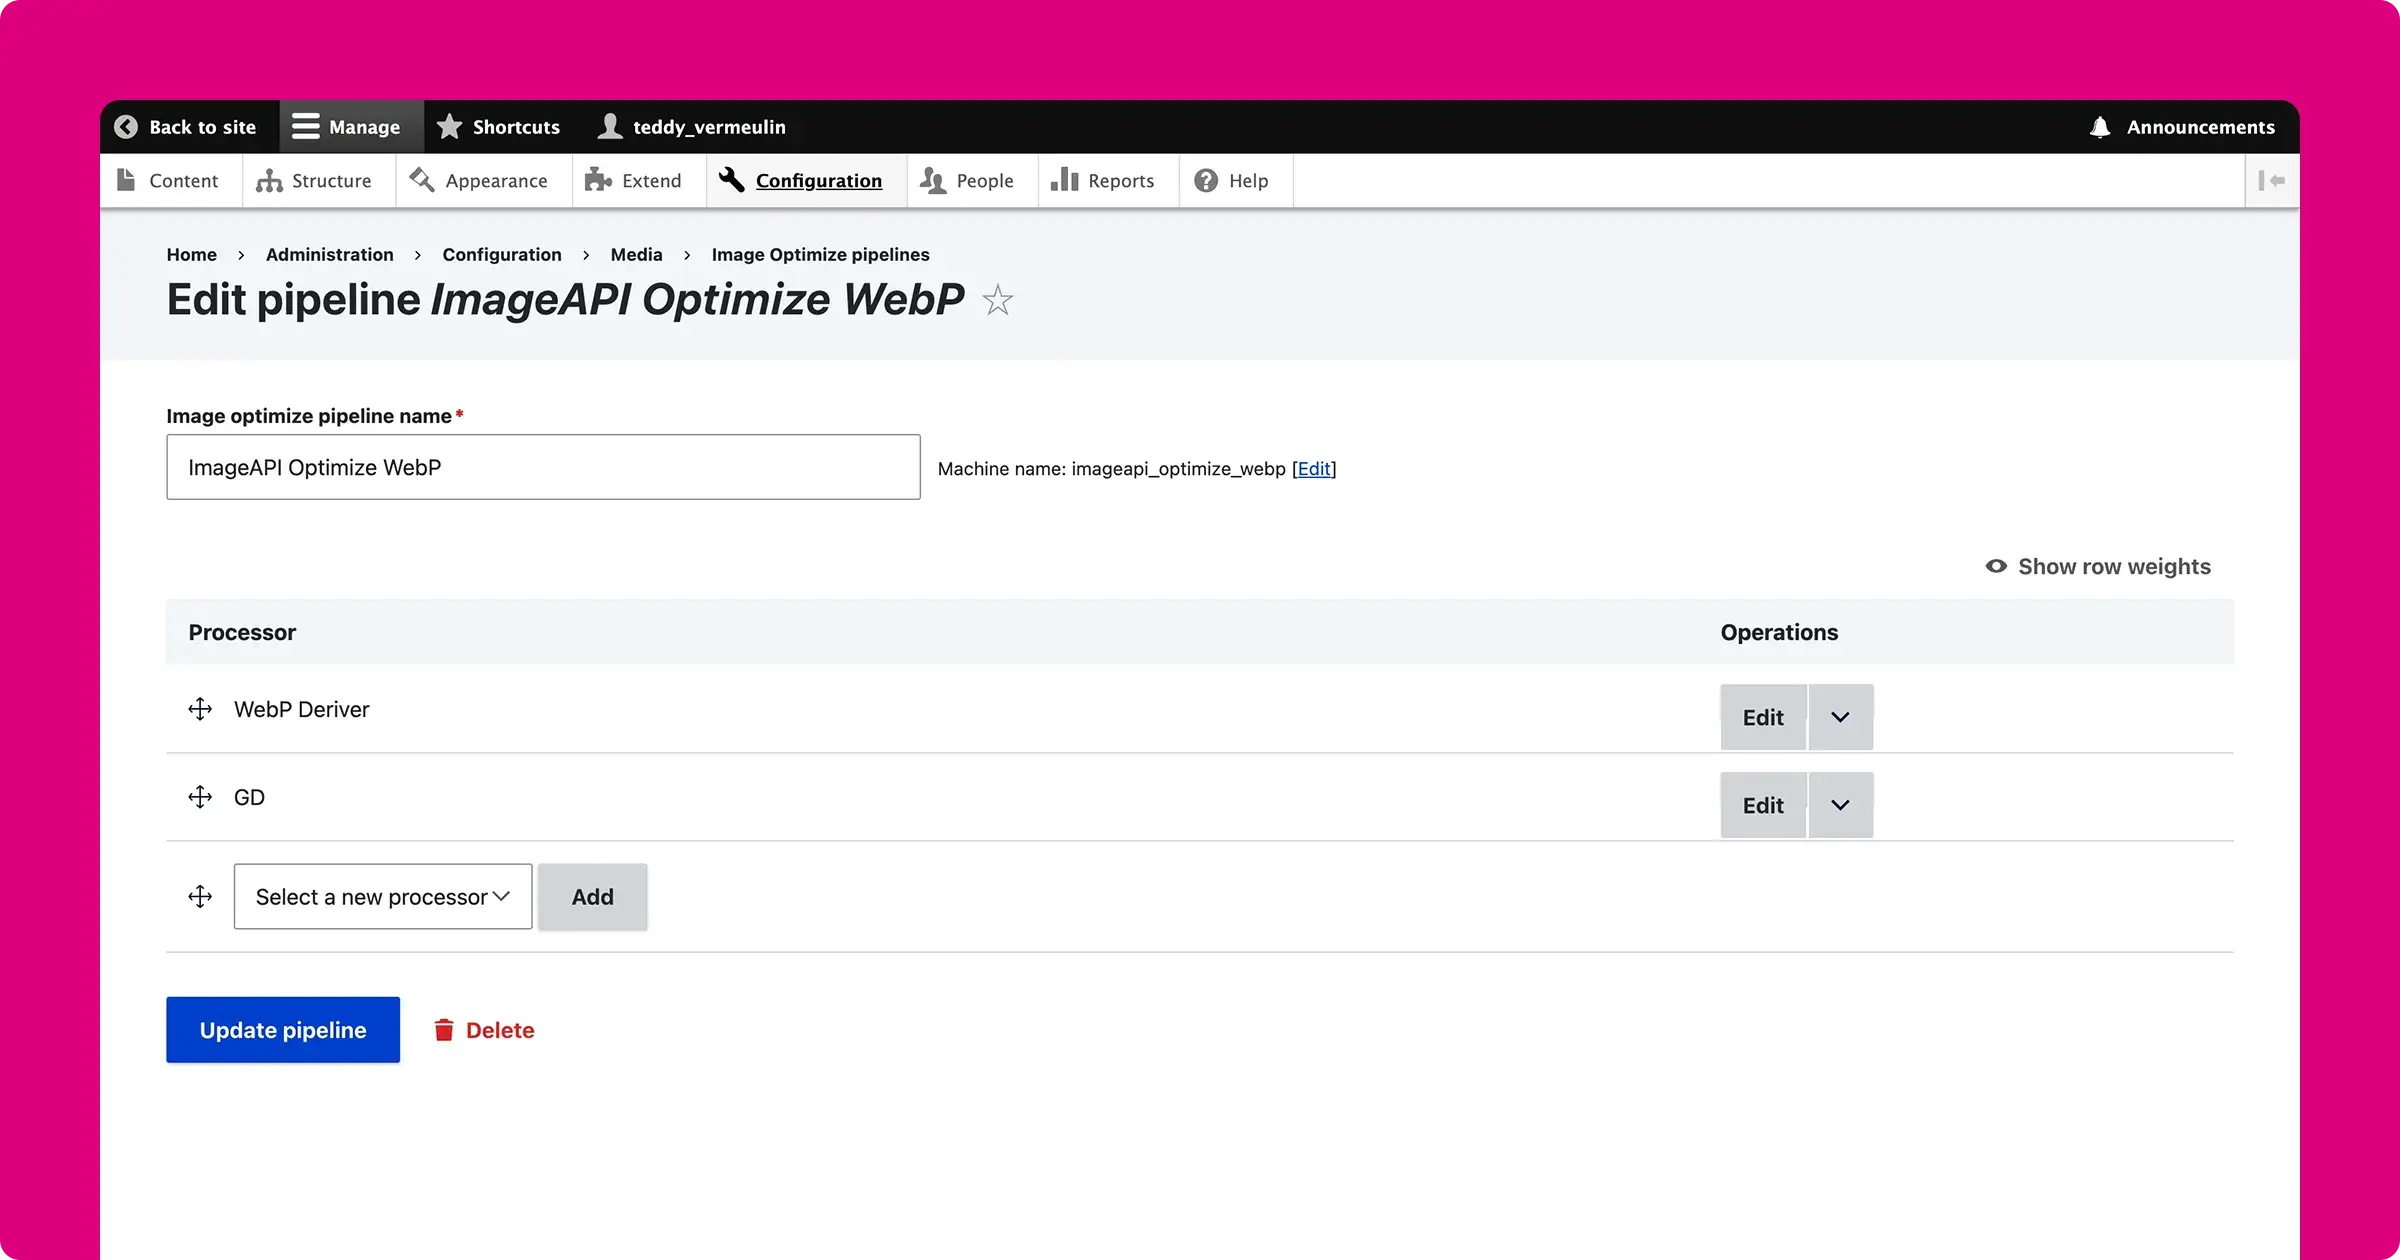
Task: Collapse toolbar with orientation toggle icon
Action: [2272, 181]
